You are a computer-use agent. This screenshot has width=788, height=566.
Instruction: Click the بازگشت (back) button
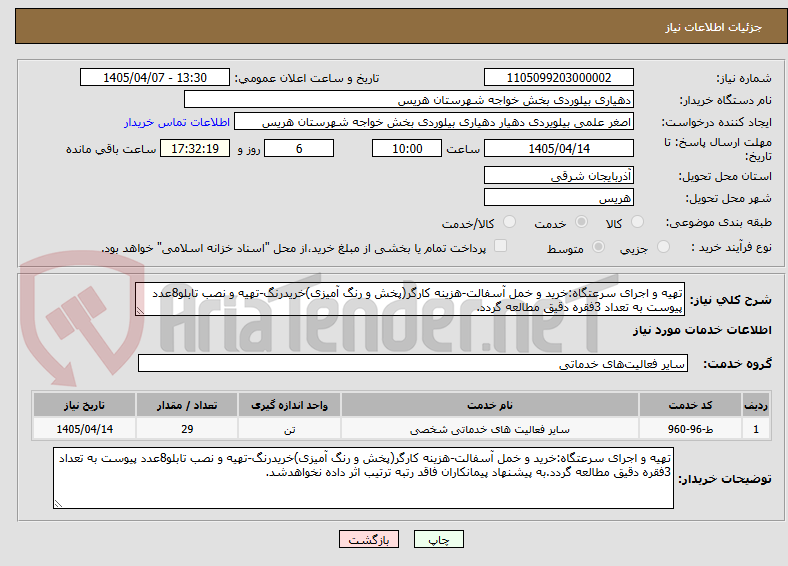[x=369, y=539]
